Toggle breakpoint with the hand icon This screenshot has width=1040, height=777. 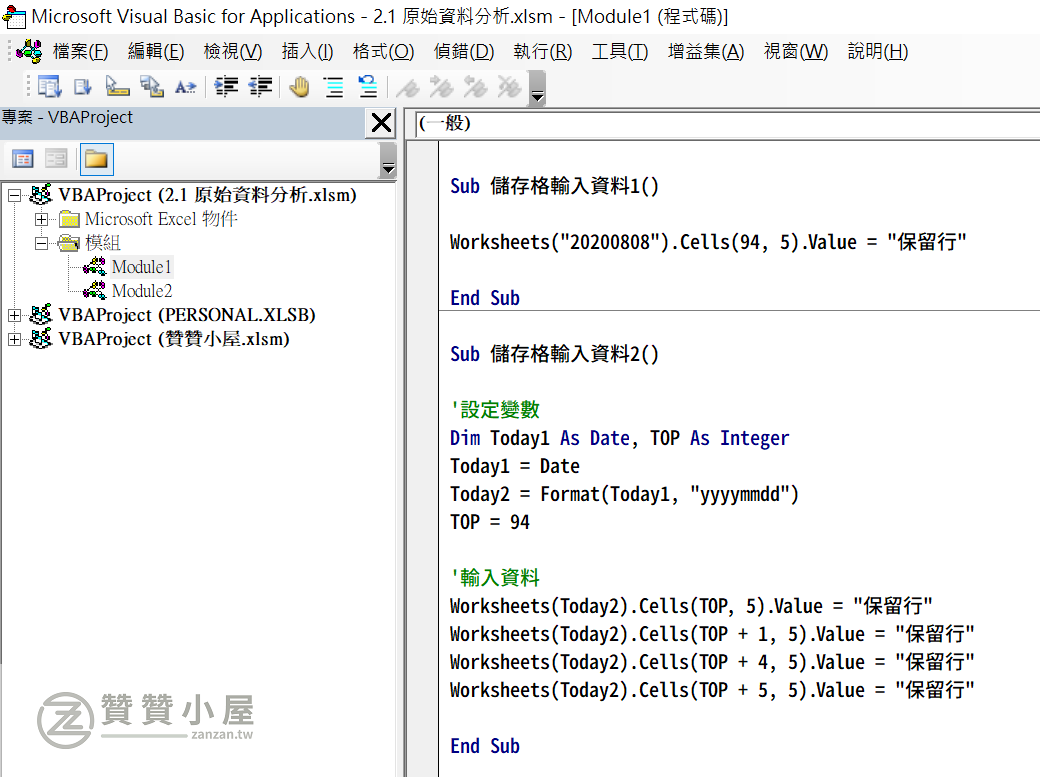[x=299, y=87]
